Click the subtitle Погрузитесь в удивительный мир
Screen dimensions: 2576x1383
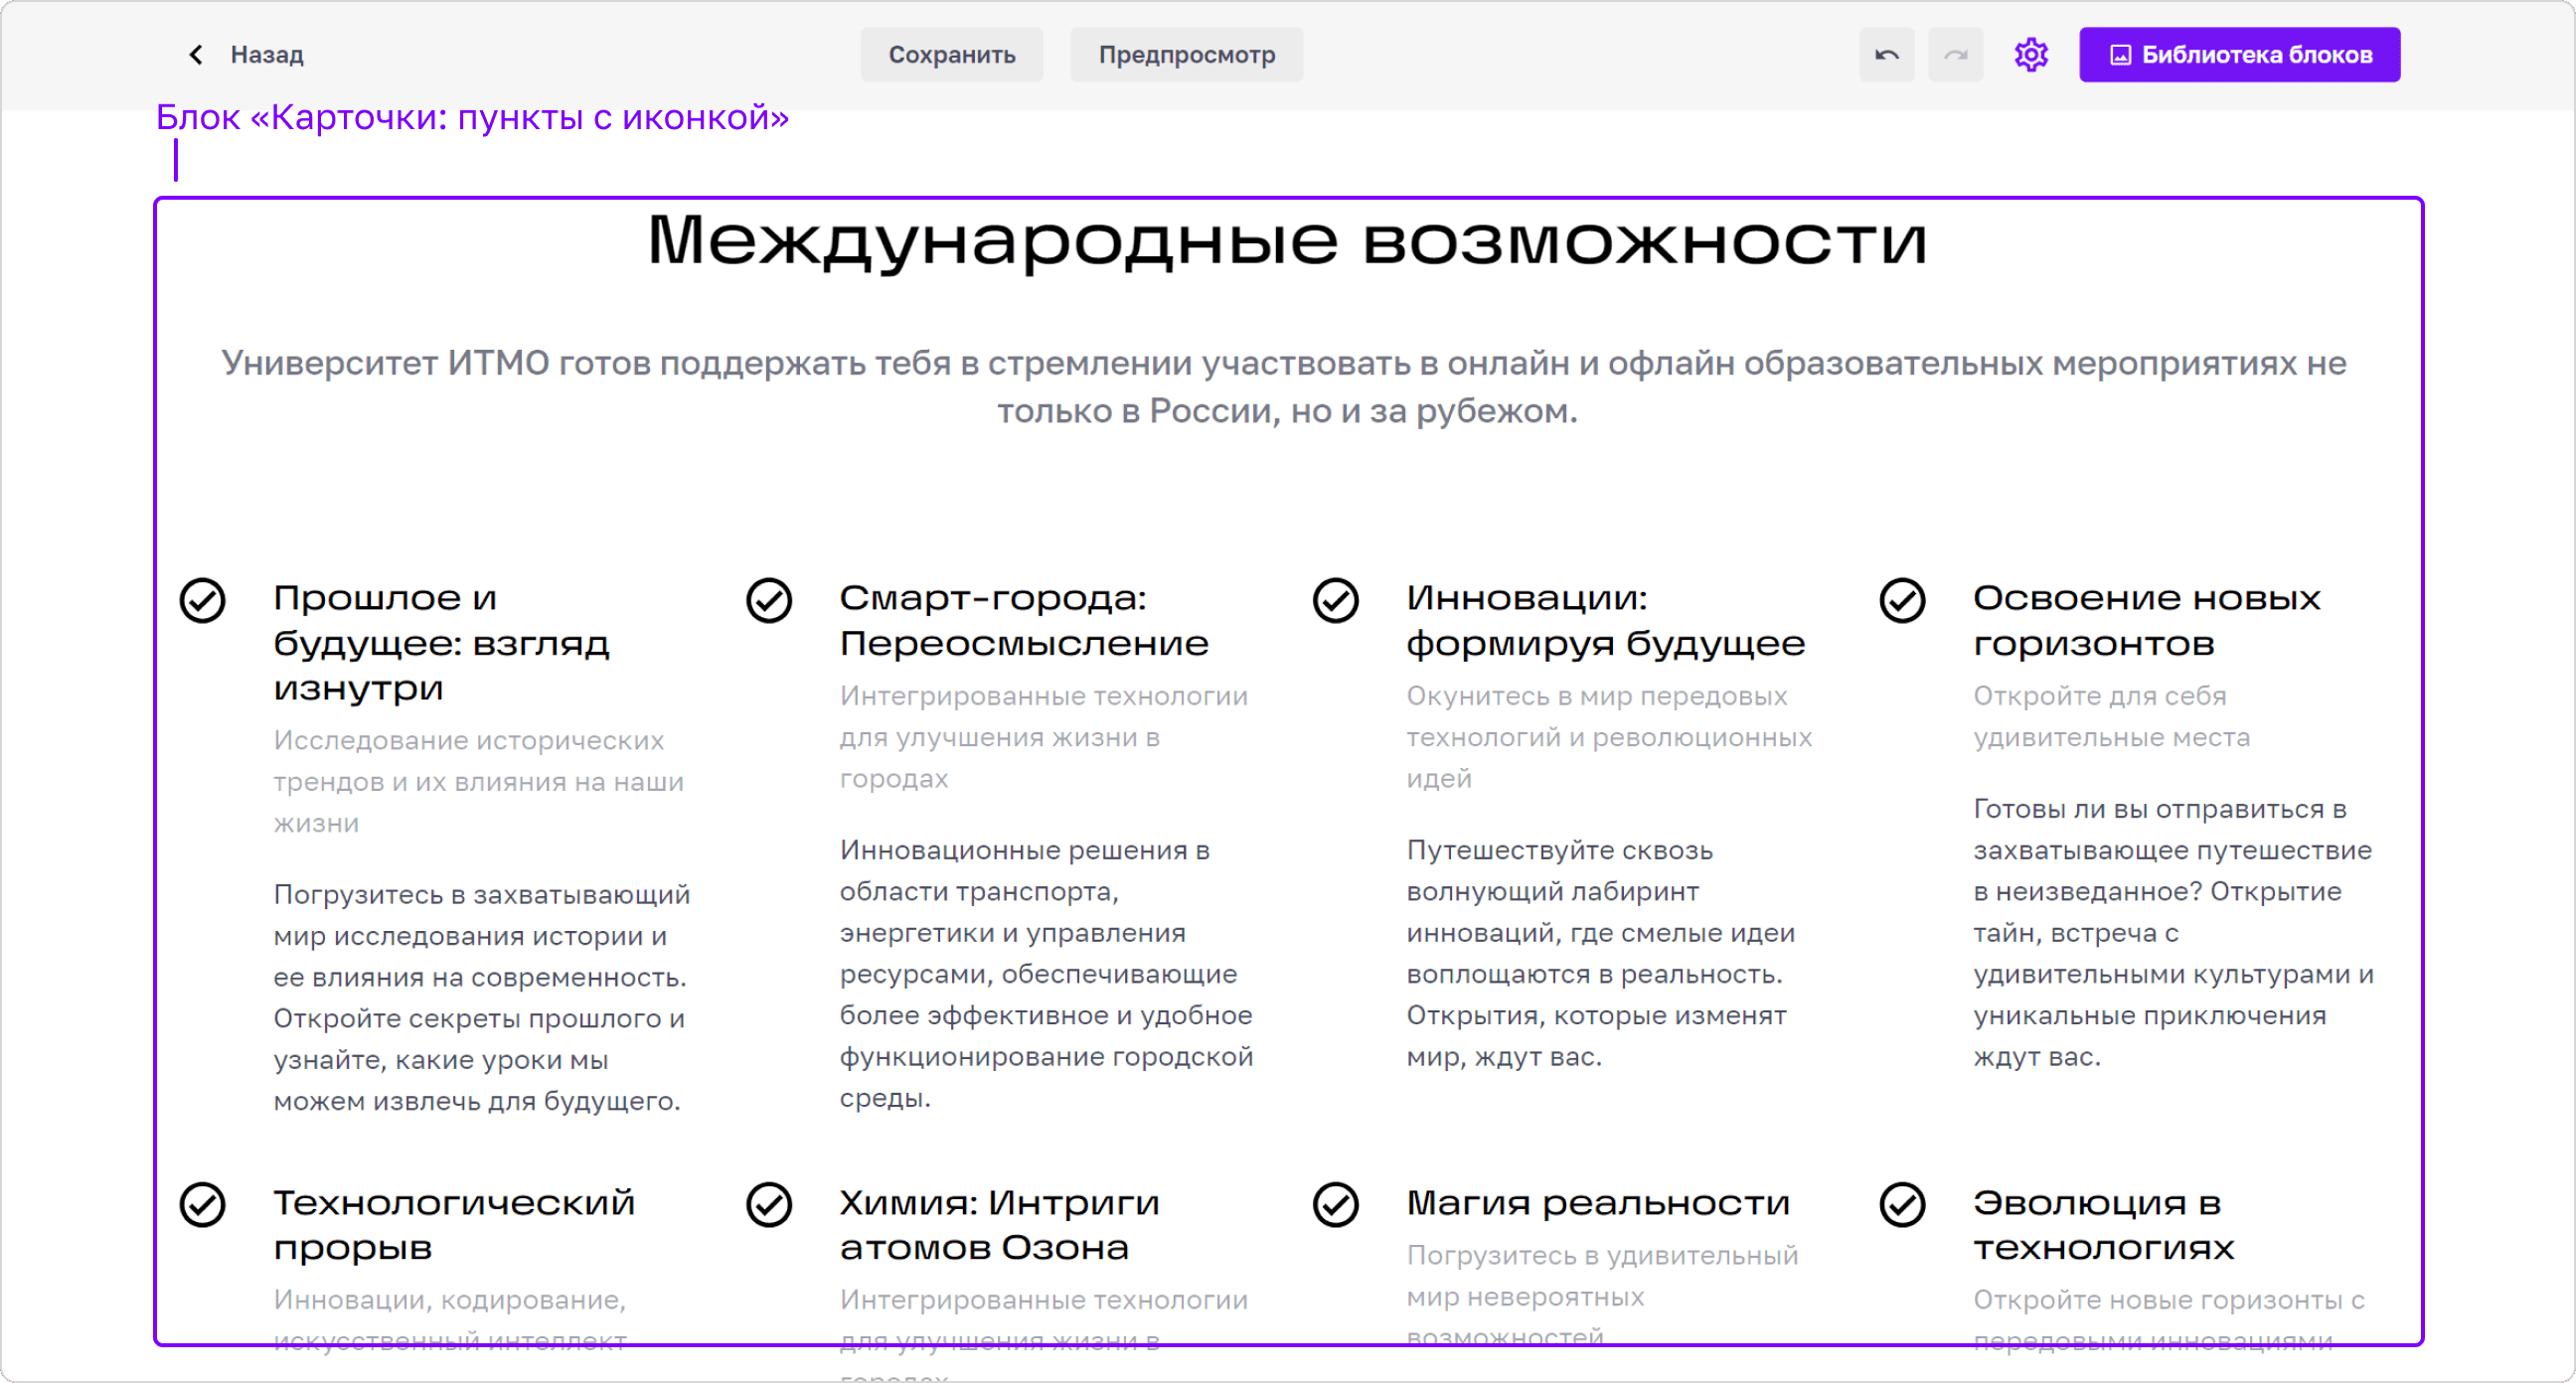(1602, 1295)
